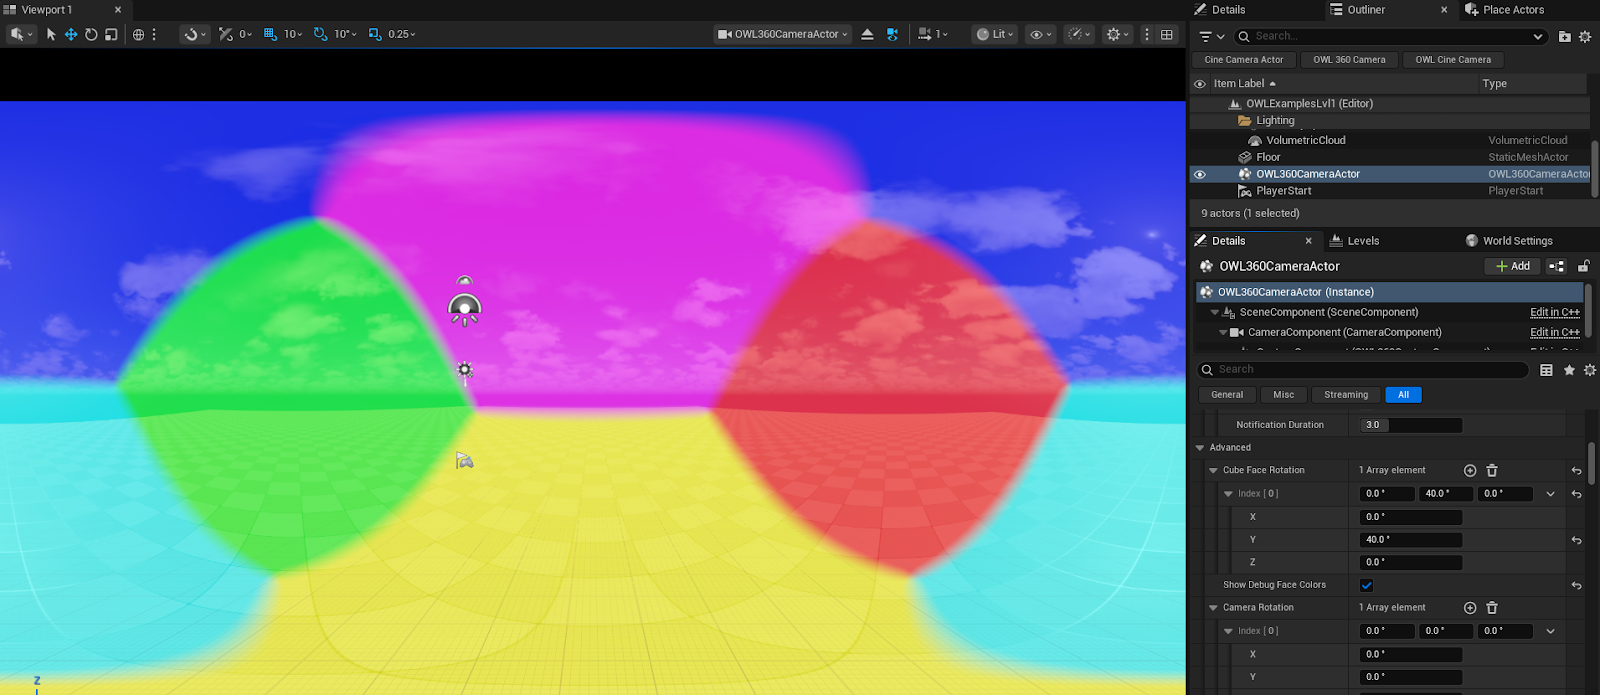This screenshot has width=1600, height=695.
Task: Add element to Cube Face Rotation array
Action: click(x=1469, y=470)
